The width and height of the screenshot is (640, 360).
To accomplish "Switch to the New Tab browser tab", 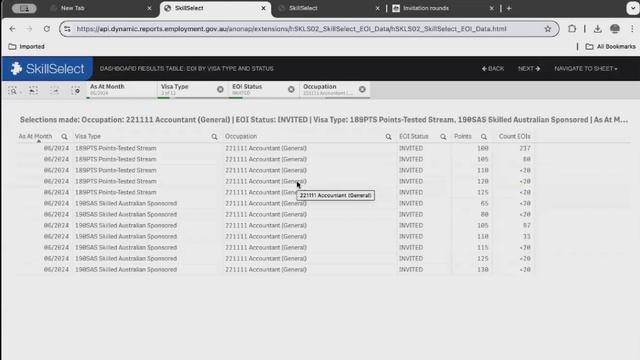I will [73, 8].
